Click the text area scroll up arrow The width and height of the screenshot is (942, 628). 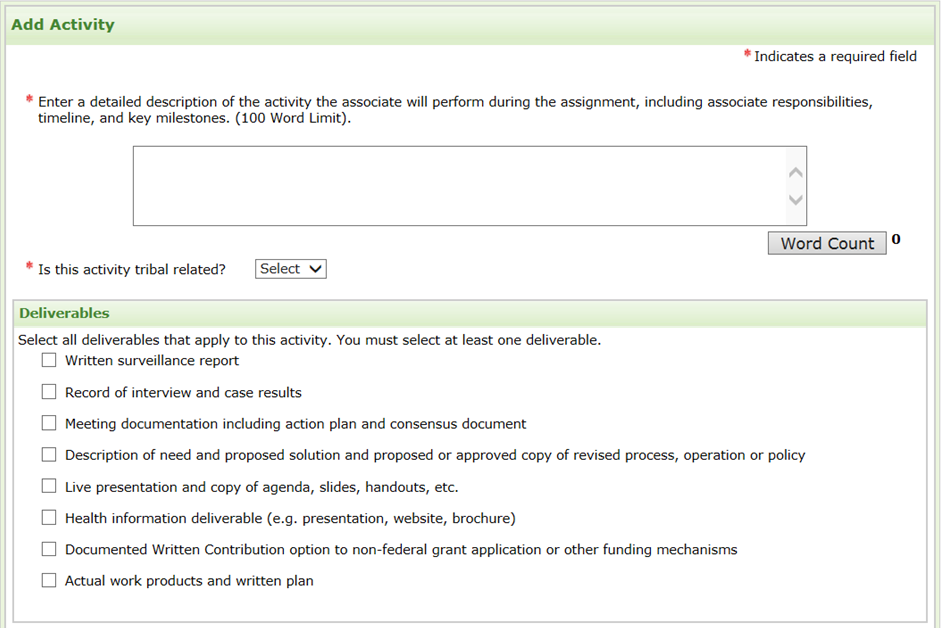pyautogui.click(x=796, y=172)
